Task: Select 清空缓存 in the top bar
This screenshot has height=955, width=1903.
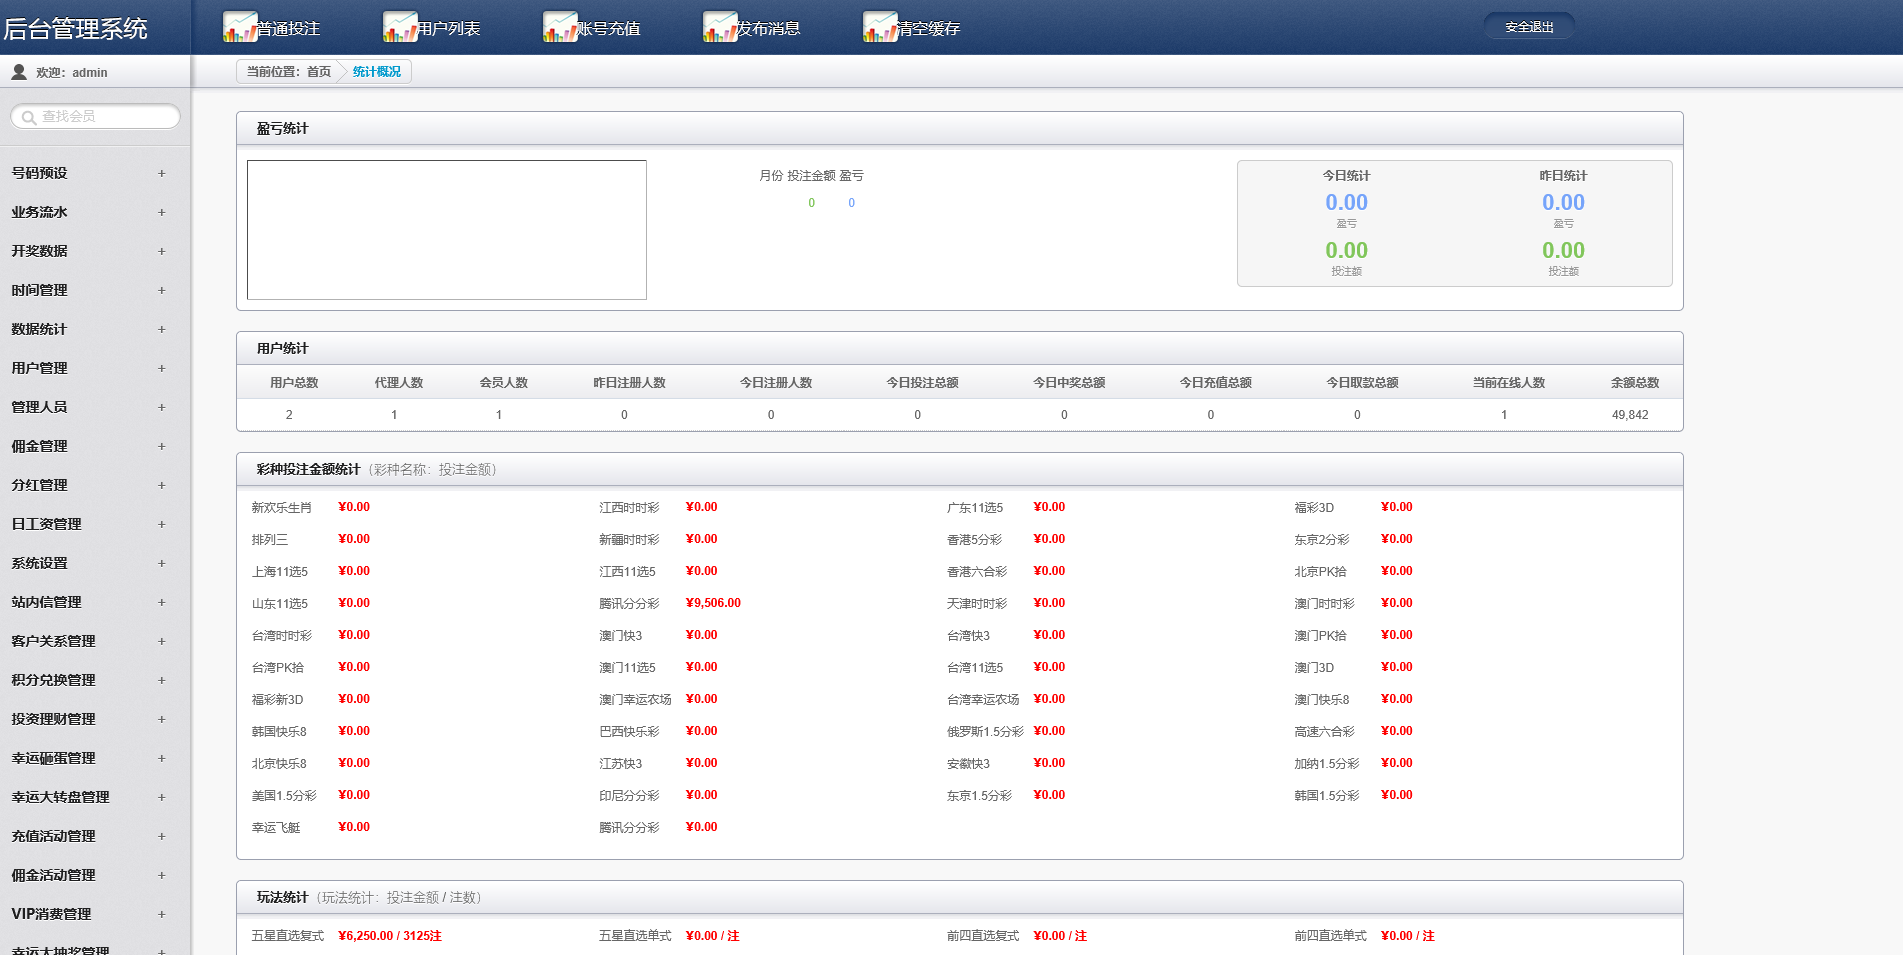Action: coord(928,29)
